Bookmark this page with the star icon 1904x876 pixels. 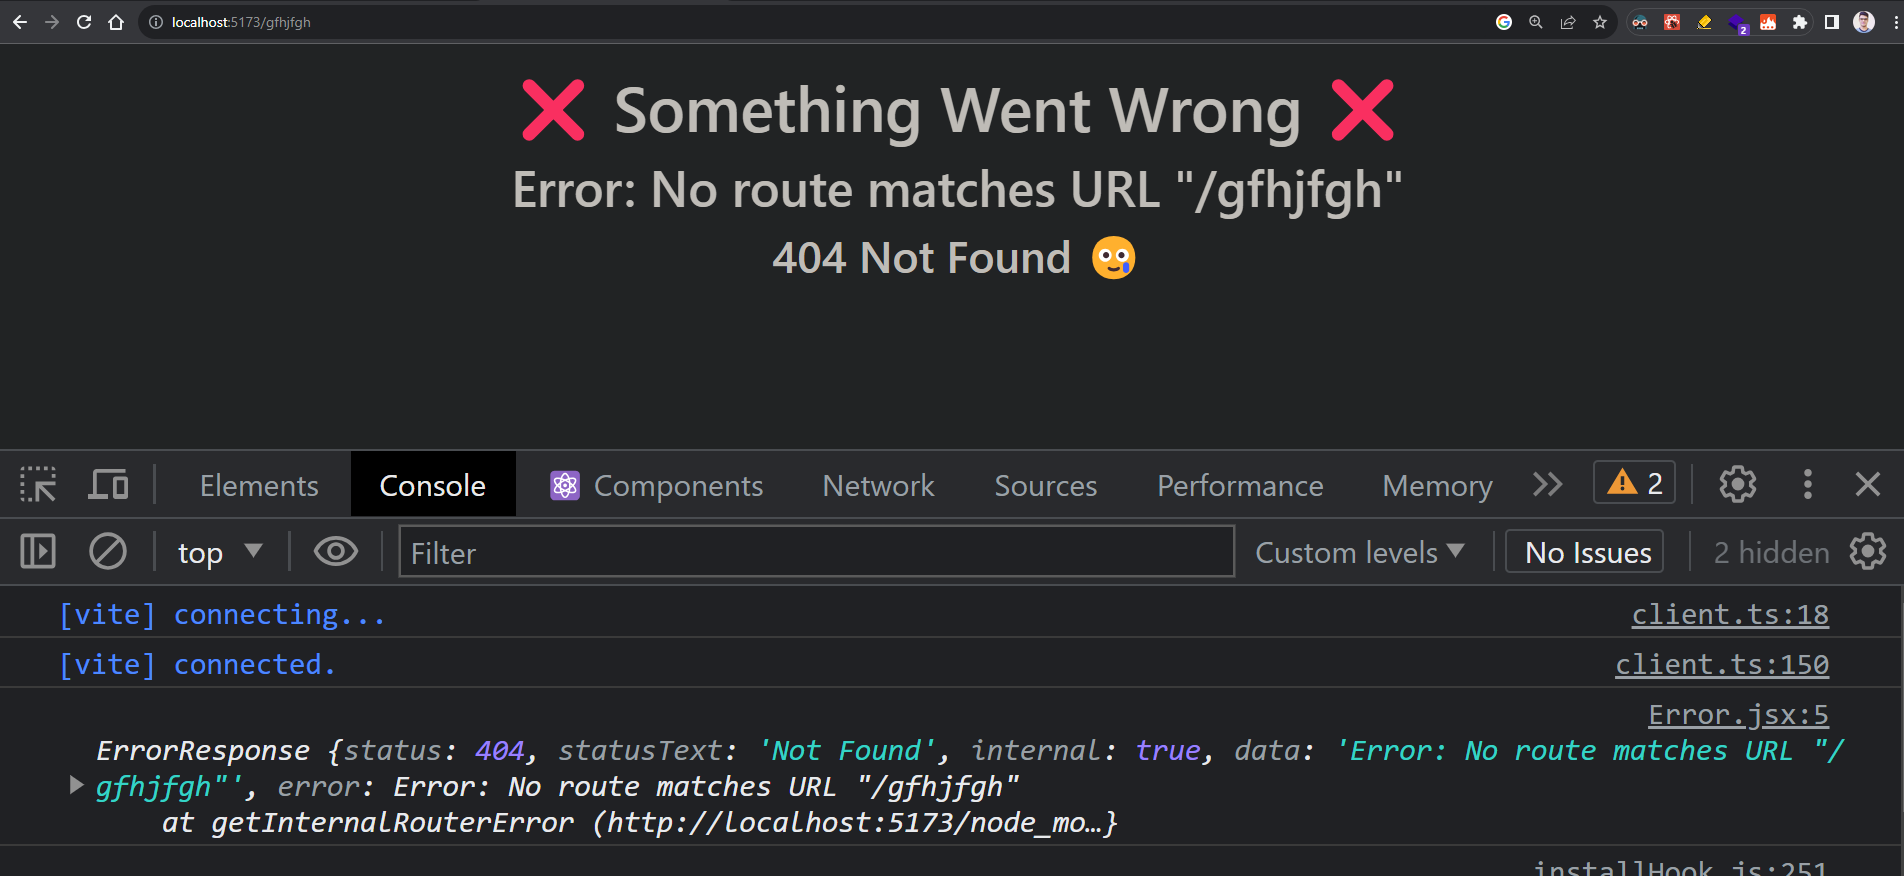pyautogui.click(x=1600, y=22)
